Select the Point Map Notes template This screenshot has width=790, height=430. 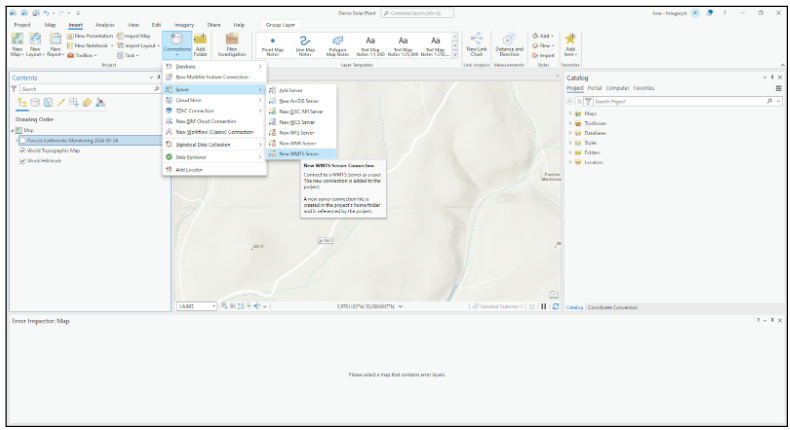pyautogui.click(x=273, y=45)
